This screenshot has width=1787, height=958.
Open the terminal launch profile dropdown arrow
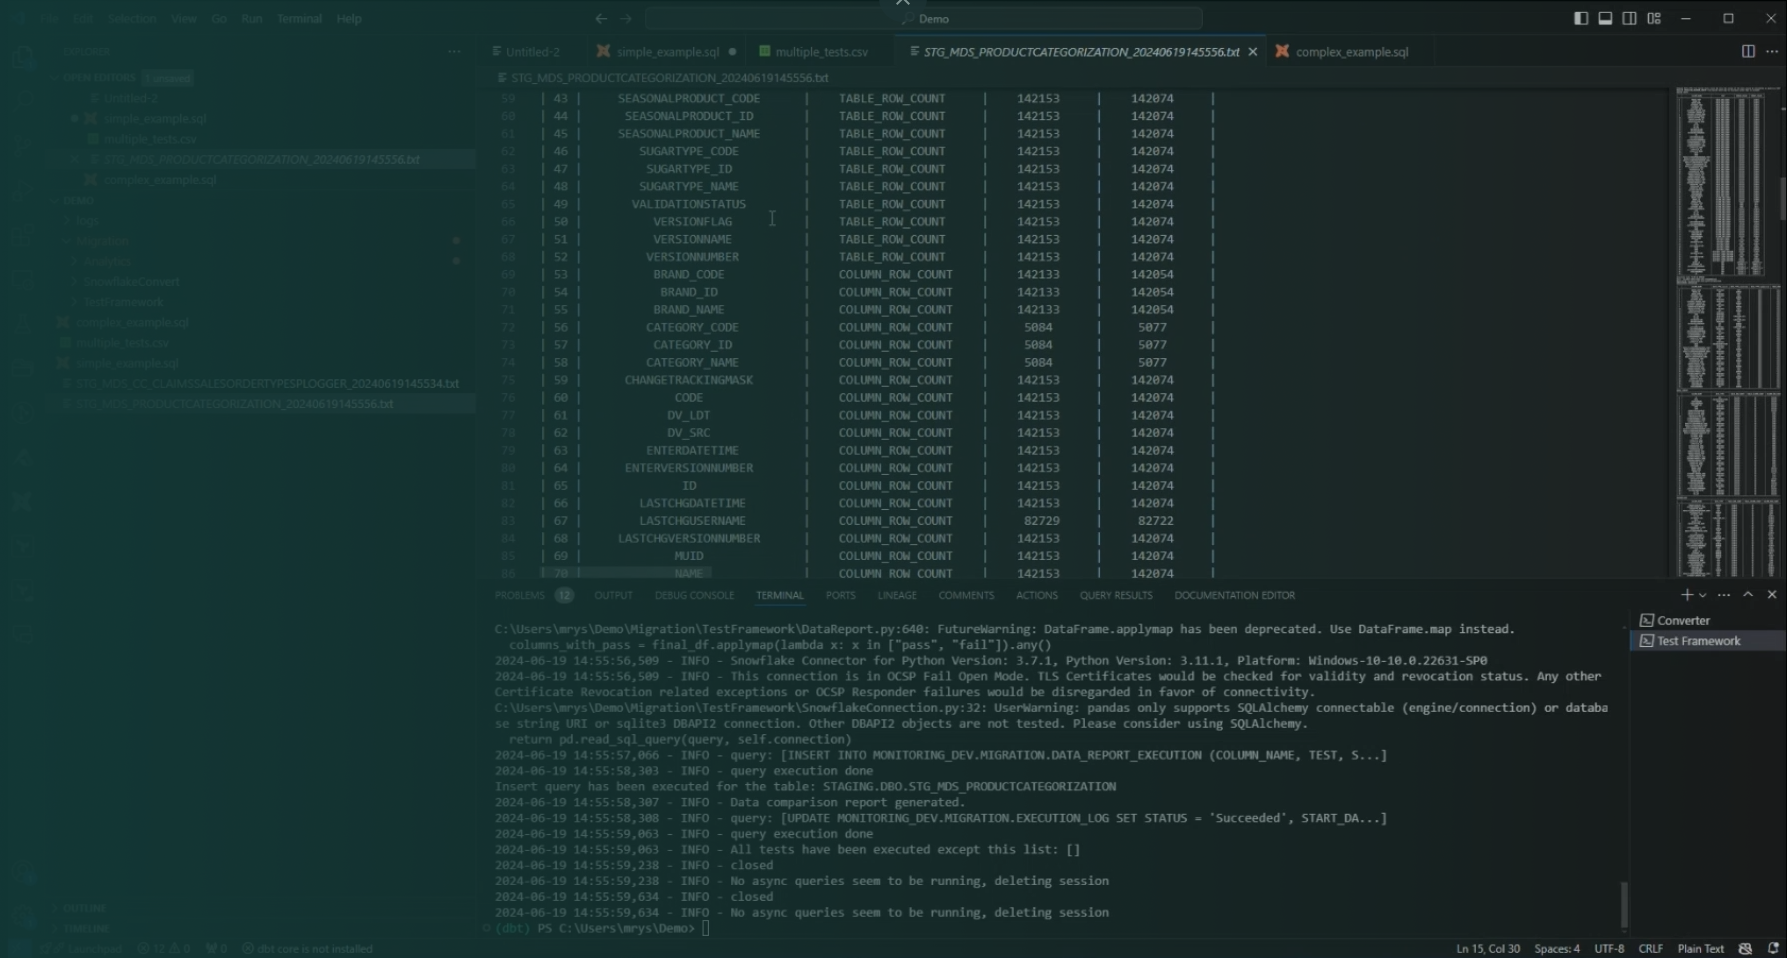click(1703, 595)
